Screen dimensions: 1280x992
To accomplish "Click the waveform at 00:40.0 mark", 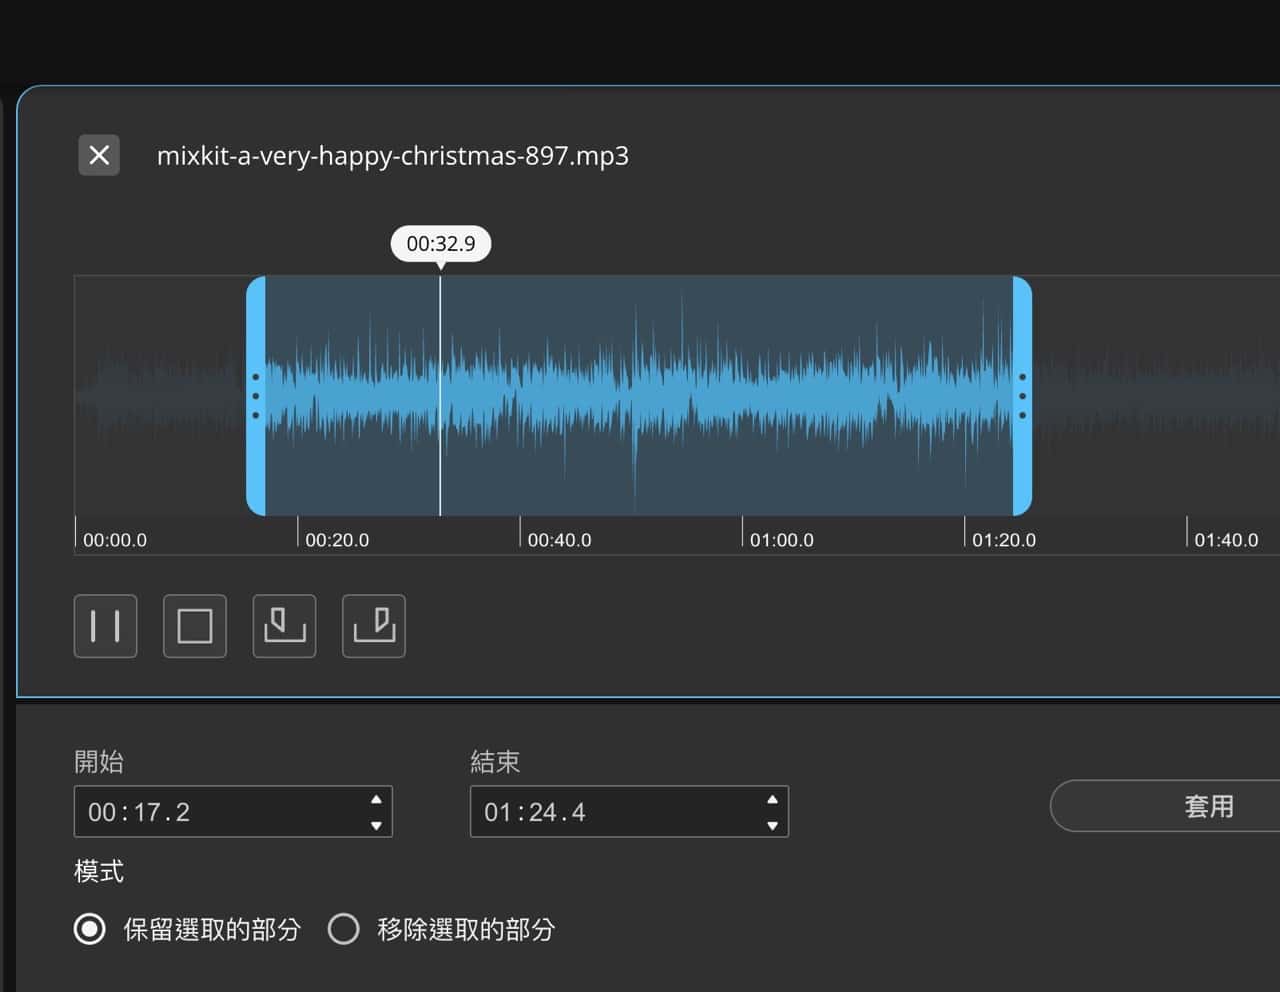I will 520,396.
